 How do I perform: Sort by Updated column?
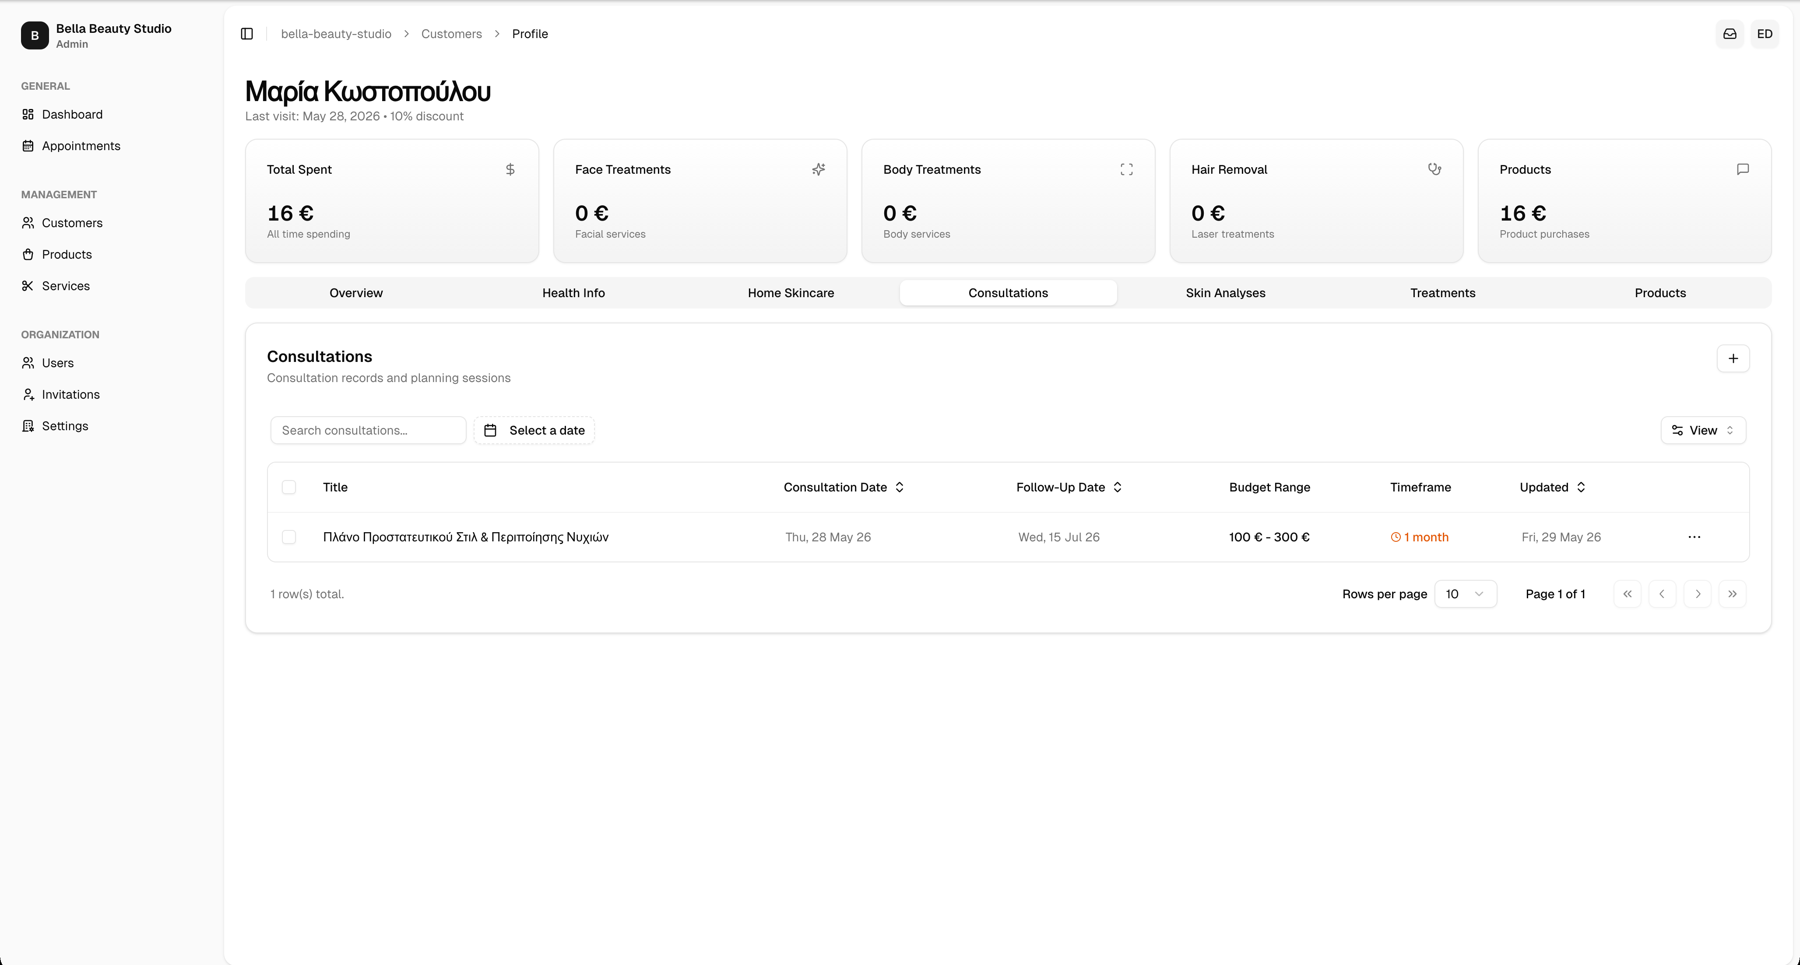click(x=1553, y=487)
